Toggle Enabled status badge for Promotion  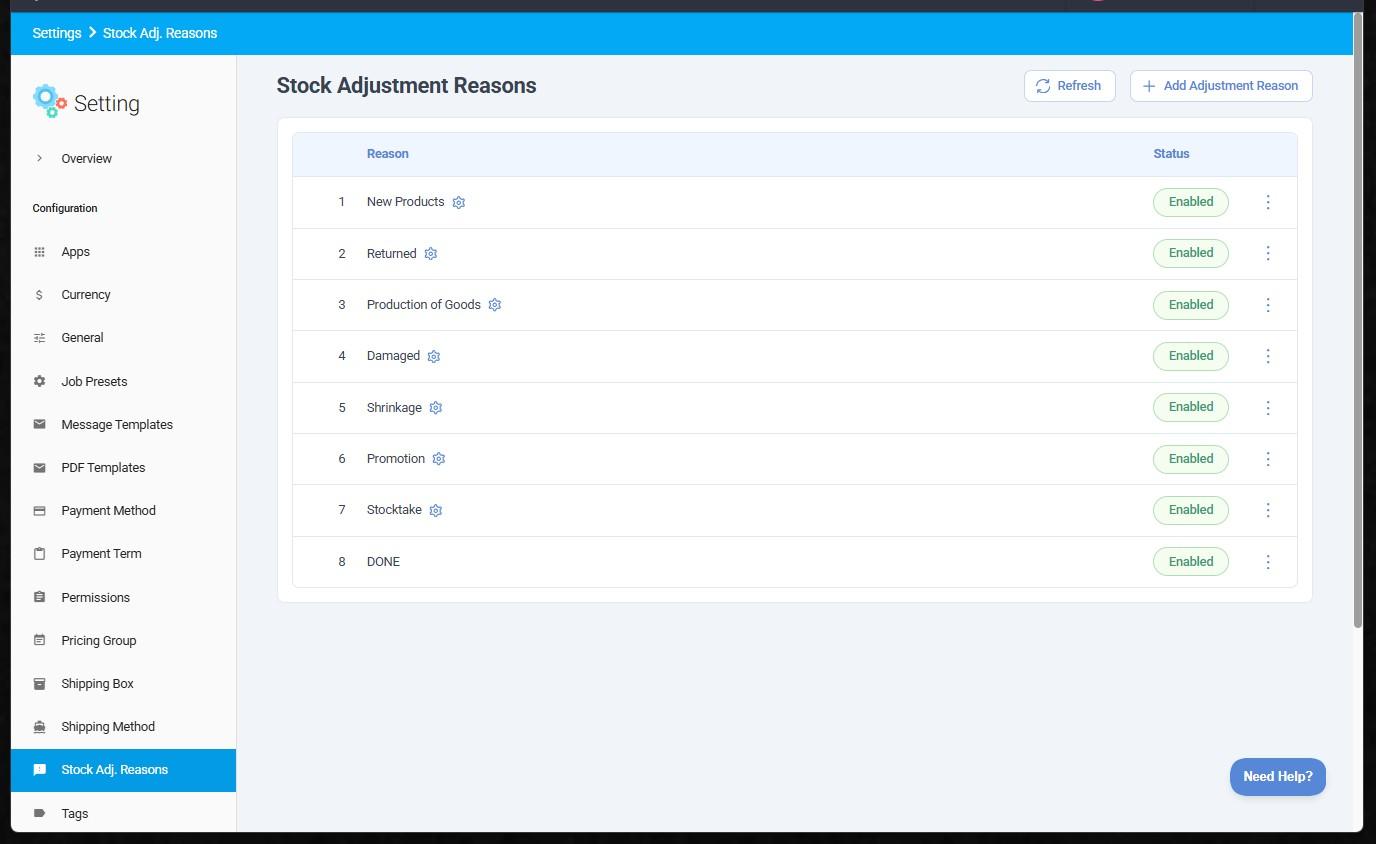point(1190,459)
